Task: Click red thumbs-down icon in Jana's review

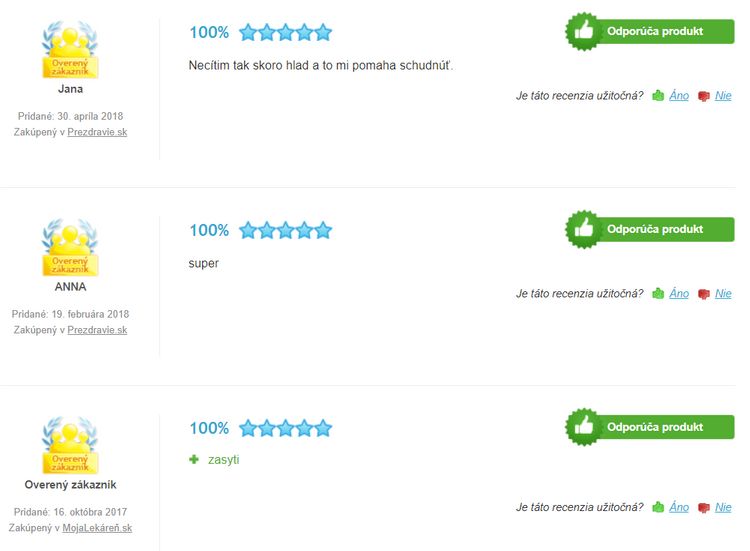Action: pyautogui.click(x=704, y=97)
